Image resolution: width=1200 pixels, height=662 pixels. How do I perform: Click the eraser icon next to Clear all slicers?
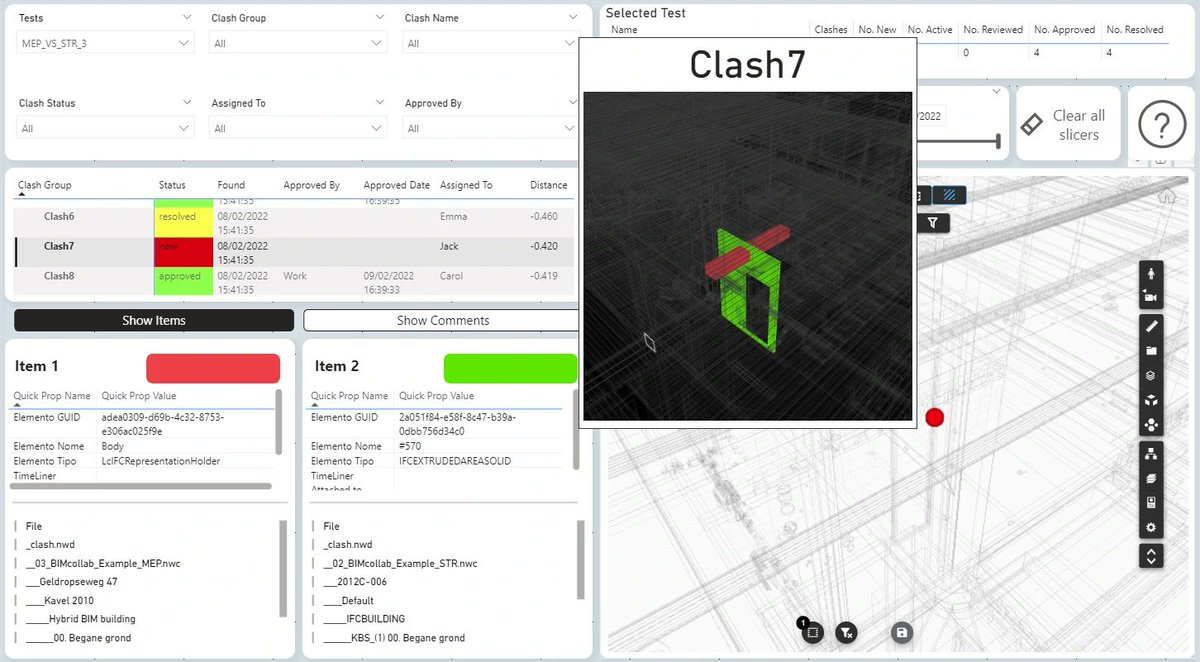click(1031, 124)
